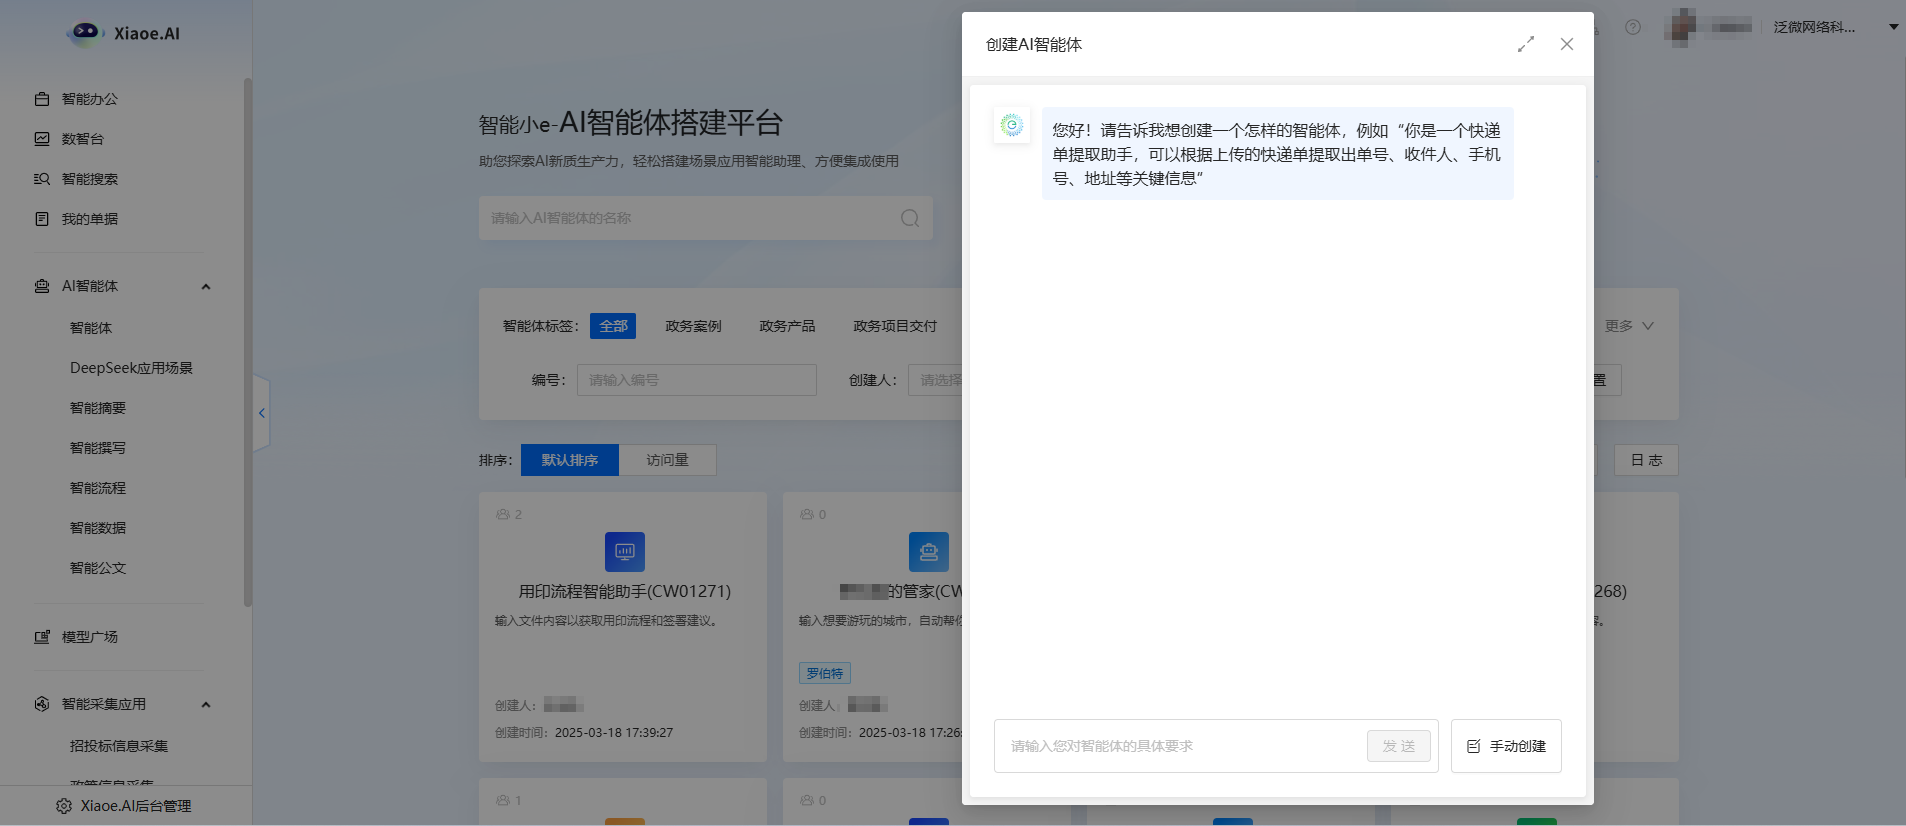Open the 用印流程智能助手(CW01271) card icon
Image resolution: width=1906 pixels, height=826 pixels.
point(625,552)
